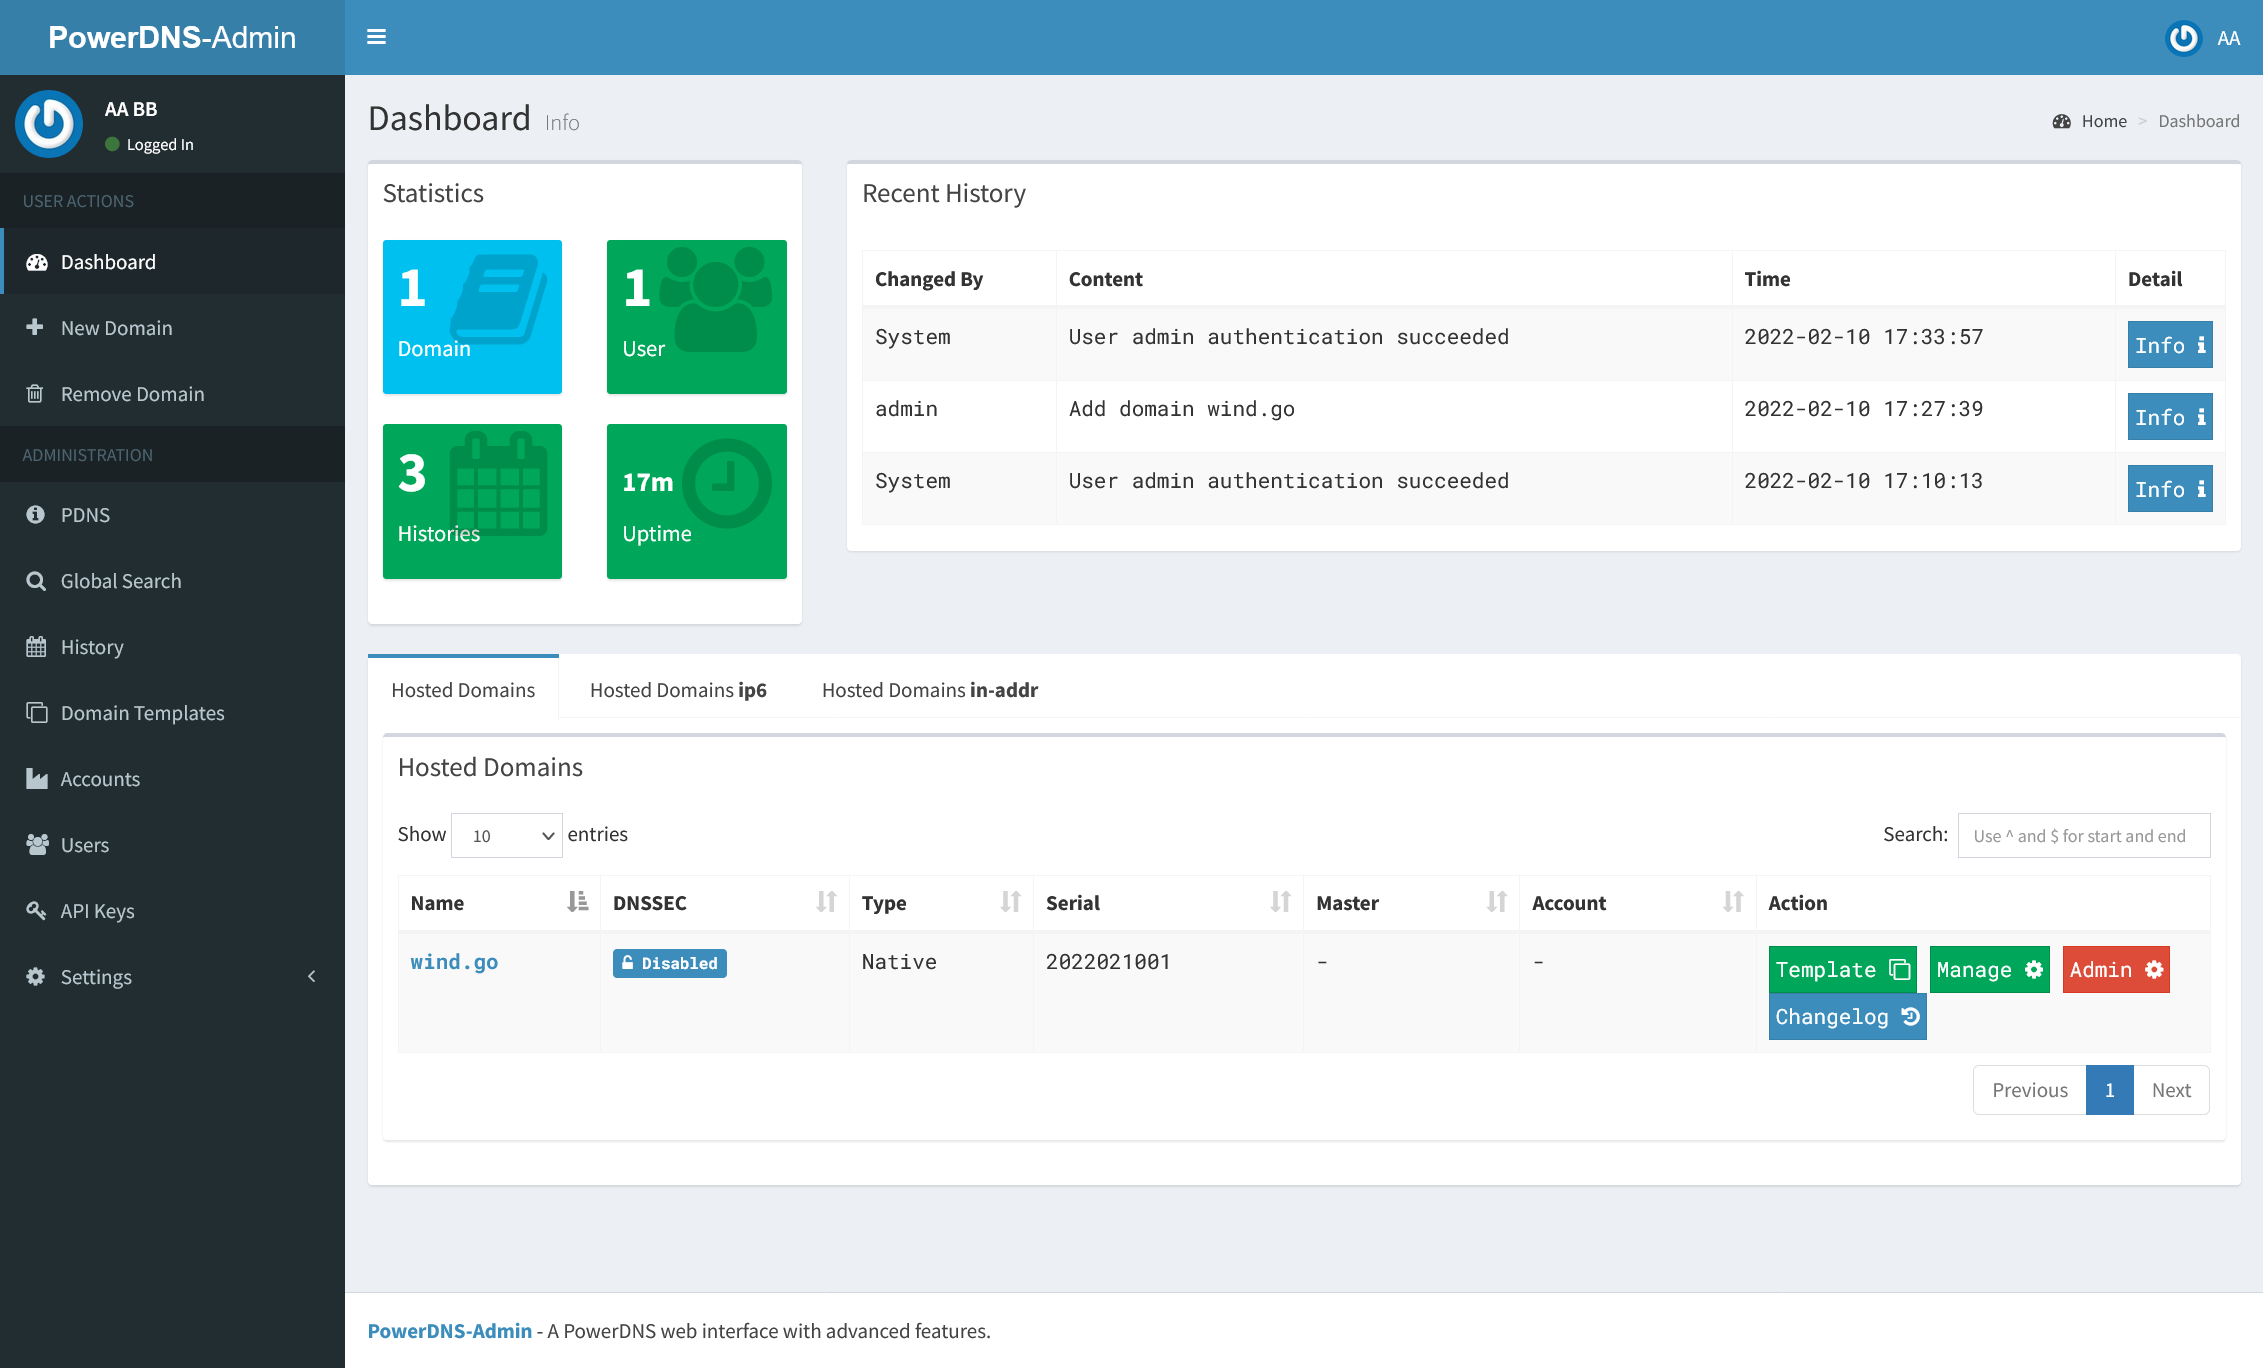
Task: Open the wind.go domain link
Action: point(454,961)
